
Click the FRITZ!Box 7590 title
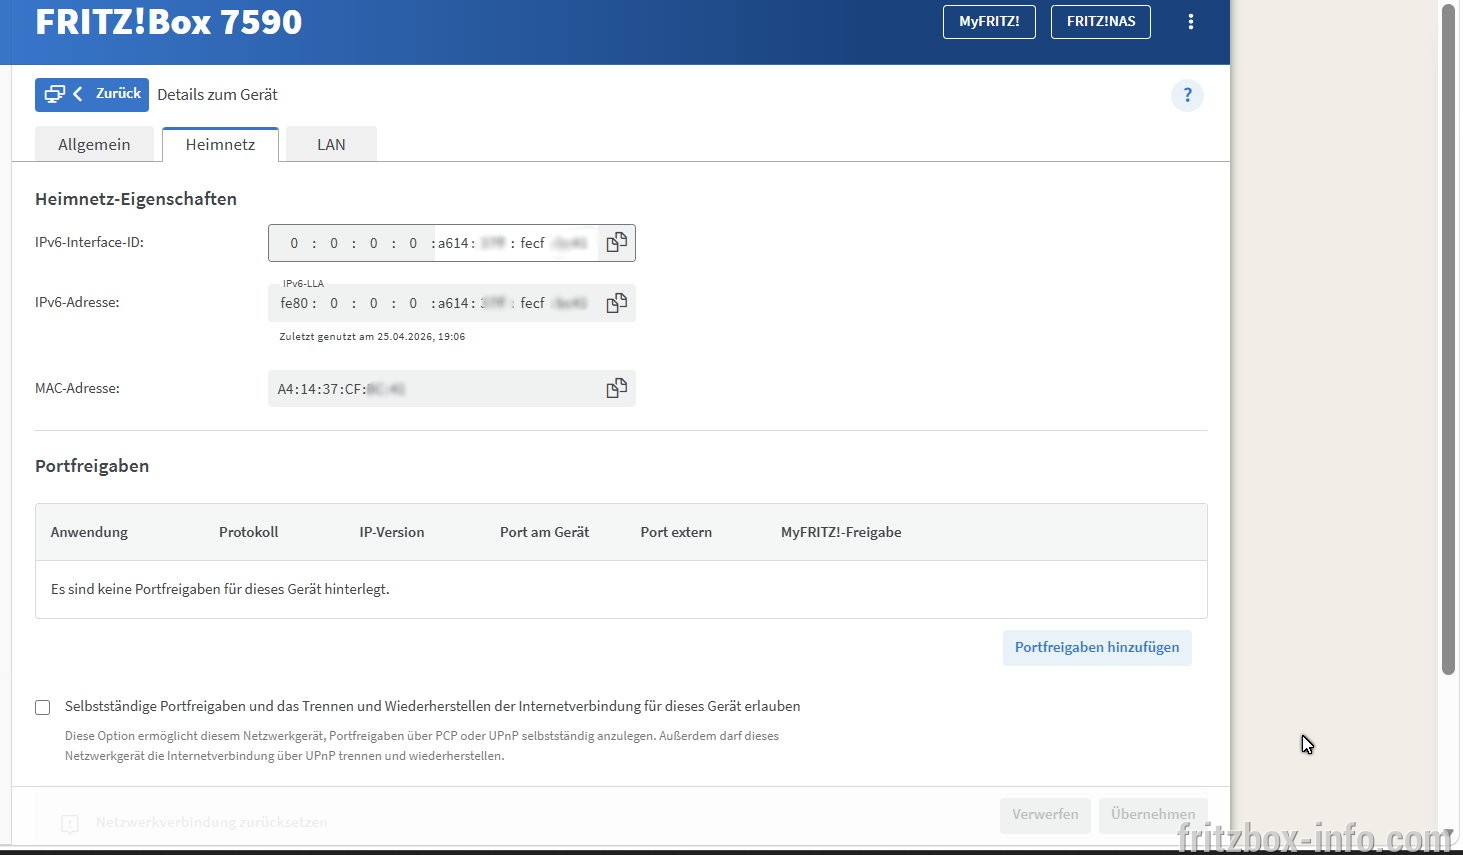click(168, 22)
